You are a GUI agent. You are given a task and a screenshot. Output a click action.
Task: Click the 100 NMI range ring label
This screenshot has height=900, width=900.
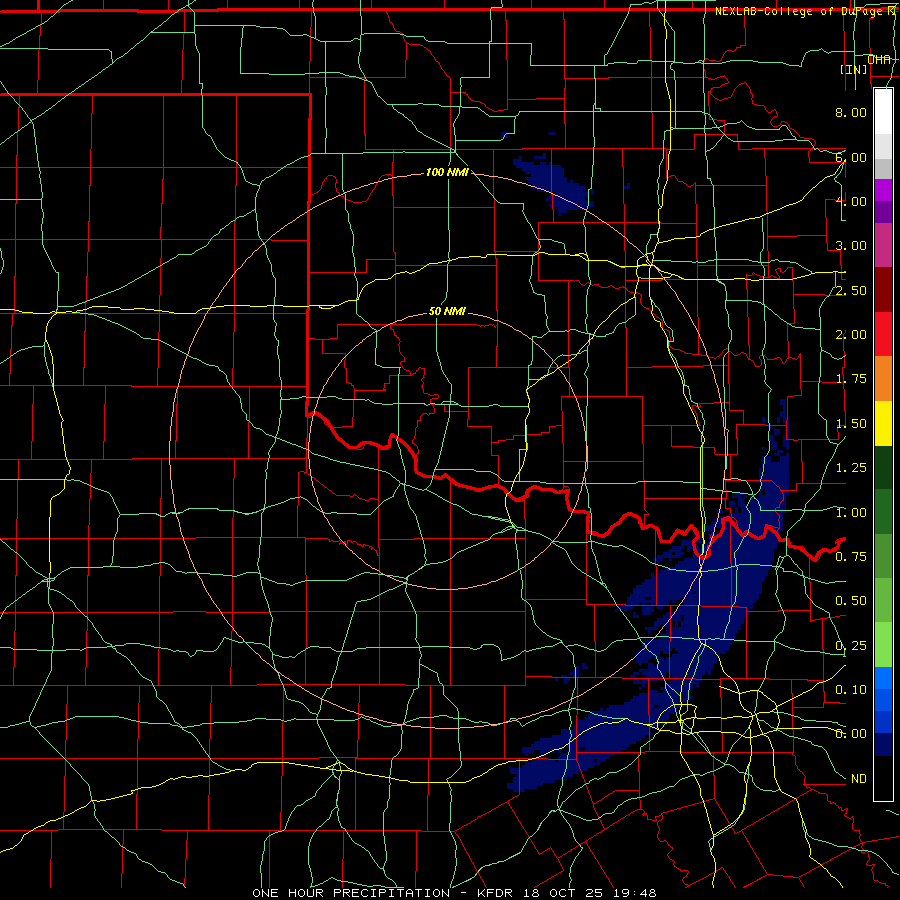[447, 172]
